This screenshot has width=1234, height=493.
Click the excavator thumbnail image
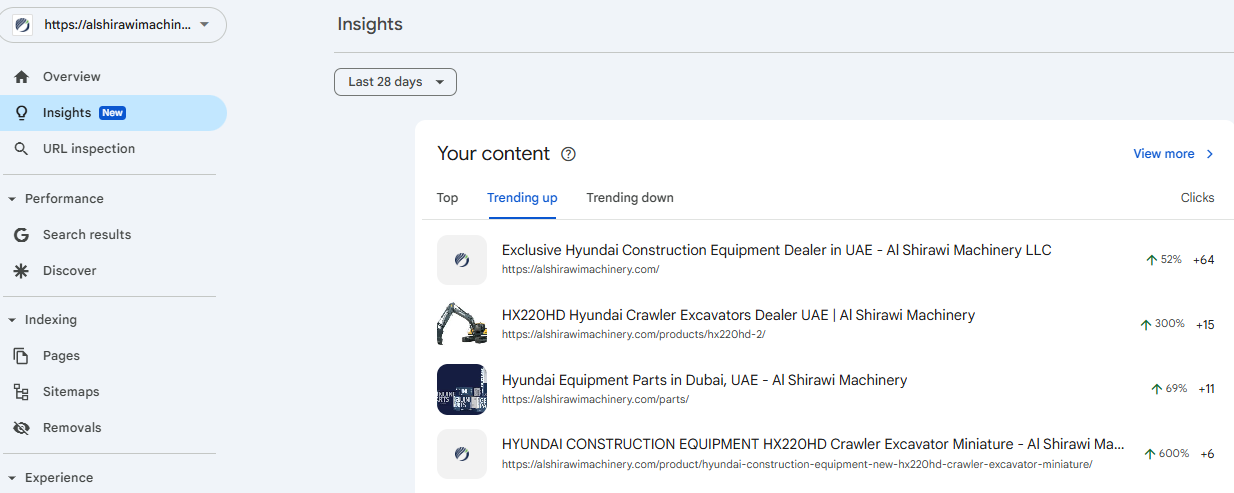click(462, 324)
